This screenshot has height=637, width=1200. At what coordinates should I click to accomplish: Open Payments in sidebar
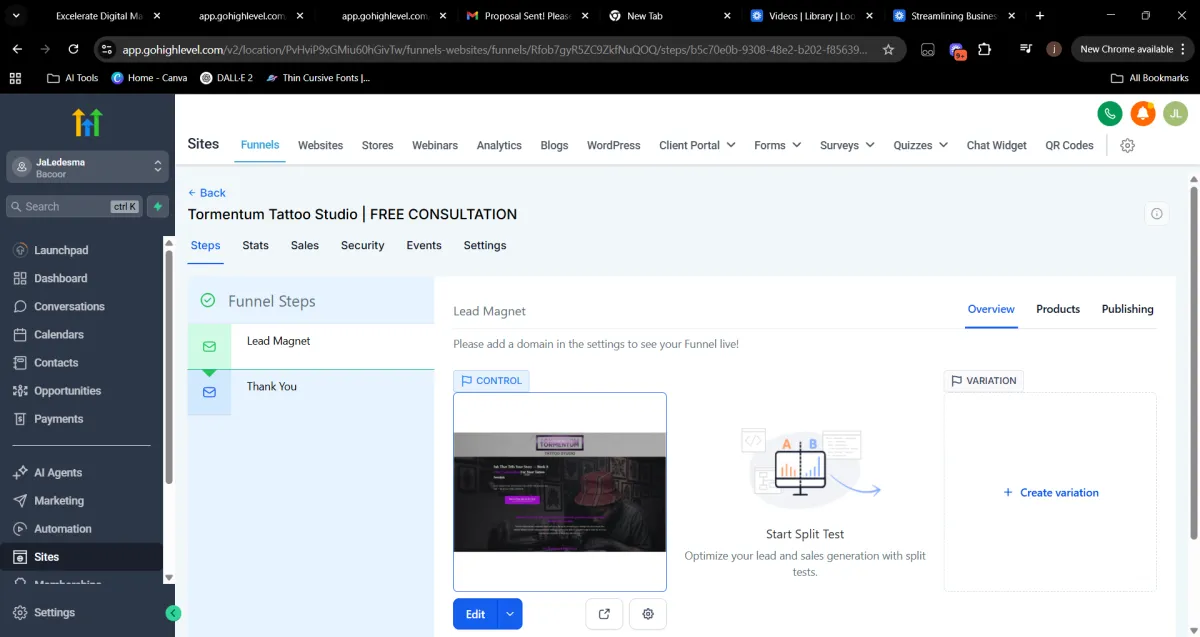(x=58, y=418)
